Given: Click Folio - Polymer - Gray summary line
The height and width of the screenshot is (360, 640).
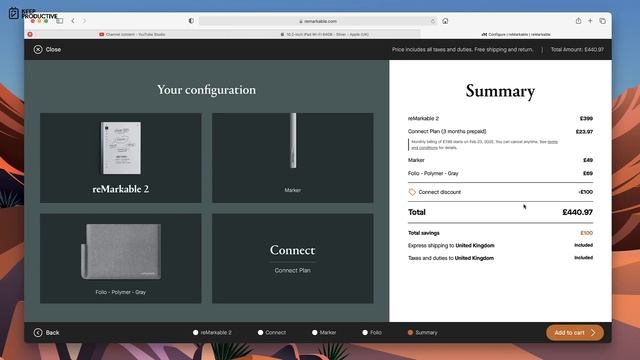Looking at the screenshot, I should pos(500,173).
